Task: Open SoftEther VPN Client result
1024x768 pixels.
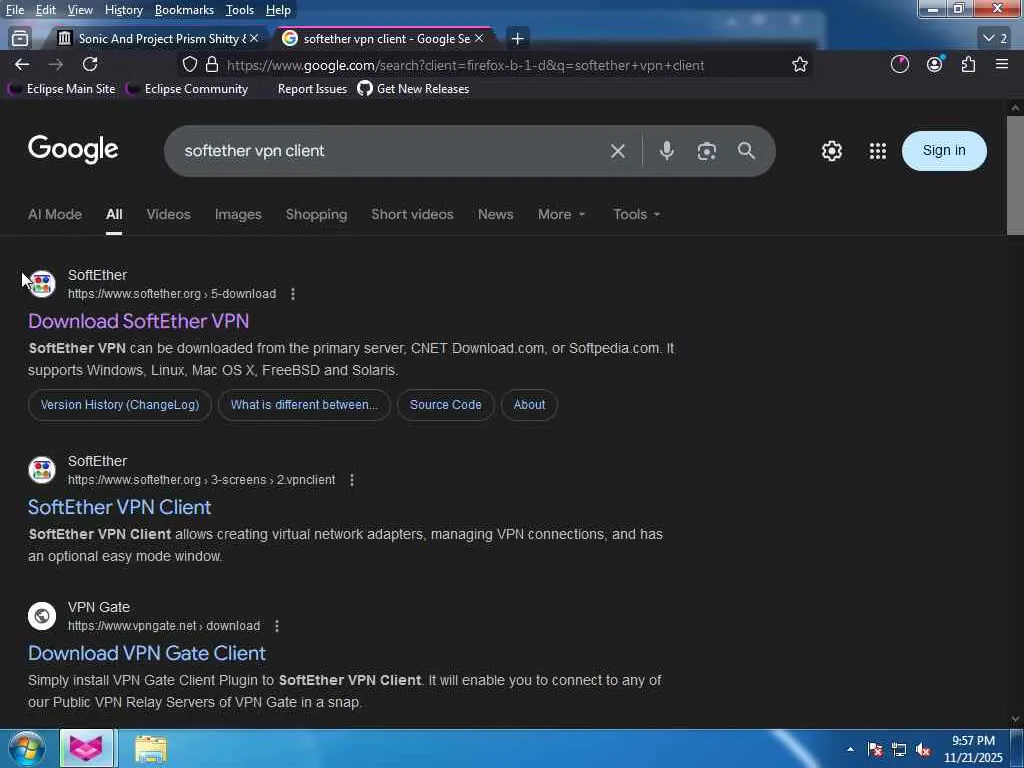Action: pos(120,507)
